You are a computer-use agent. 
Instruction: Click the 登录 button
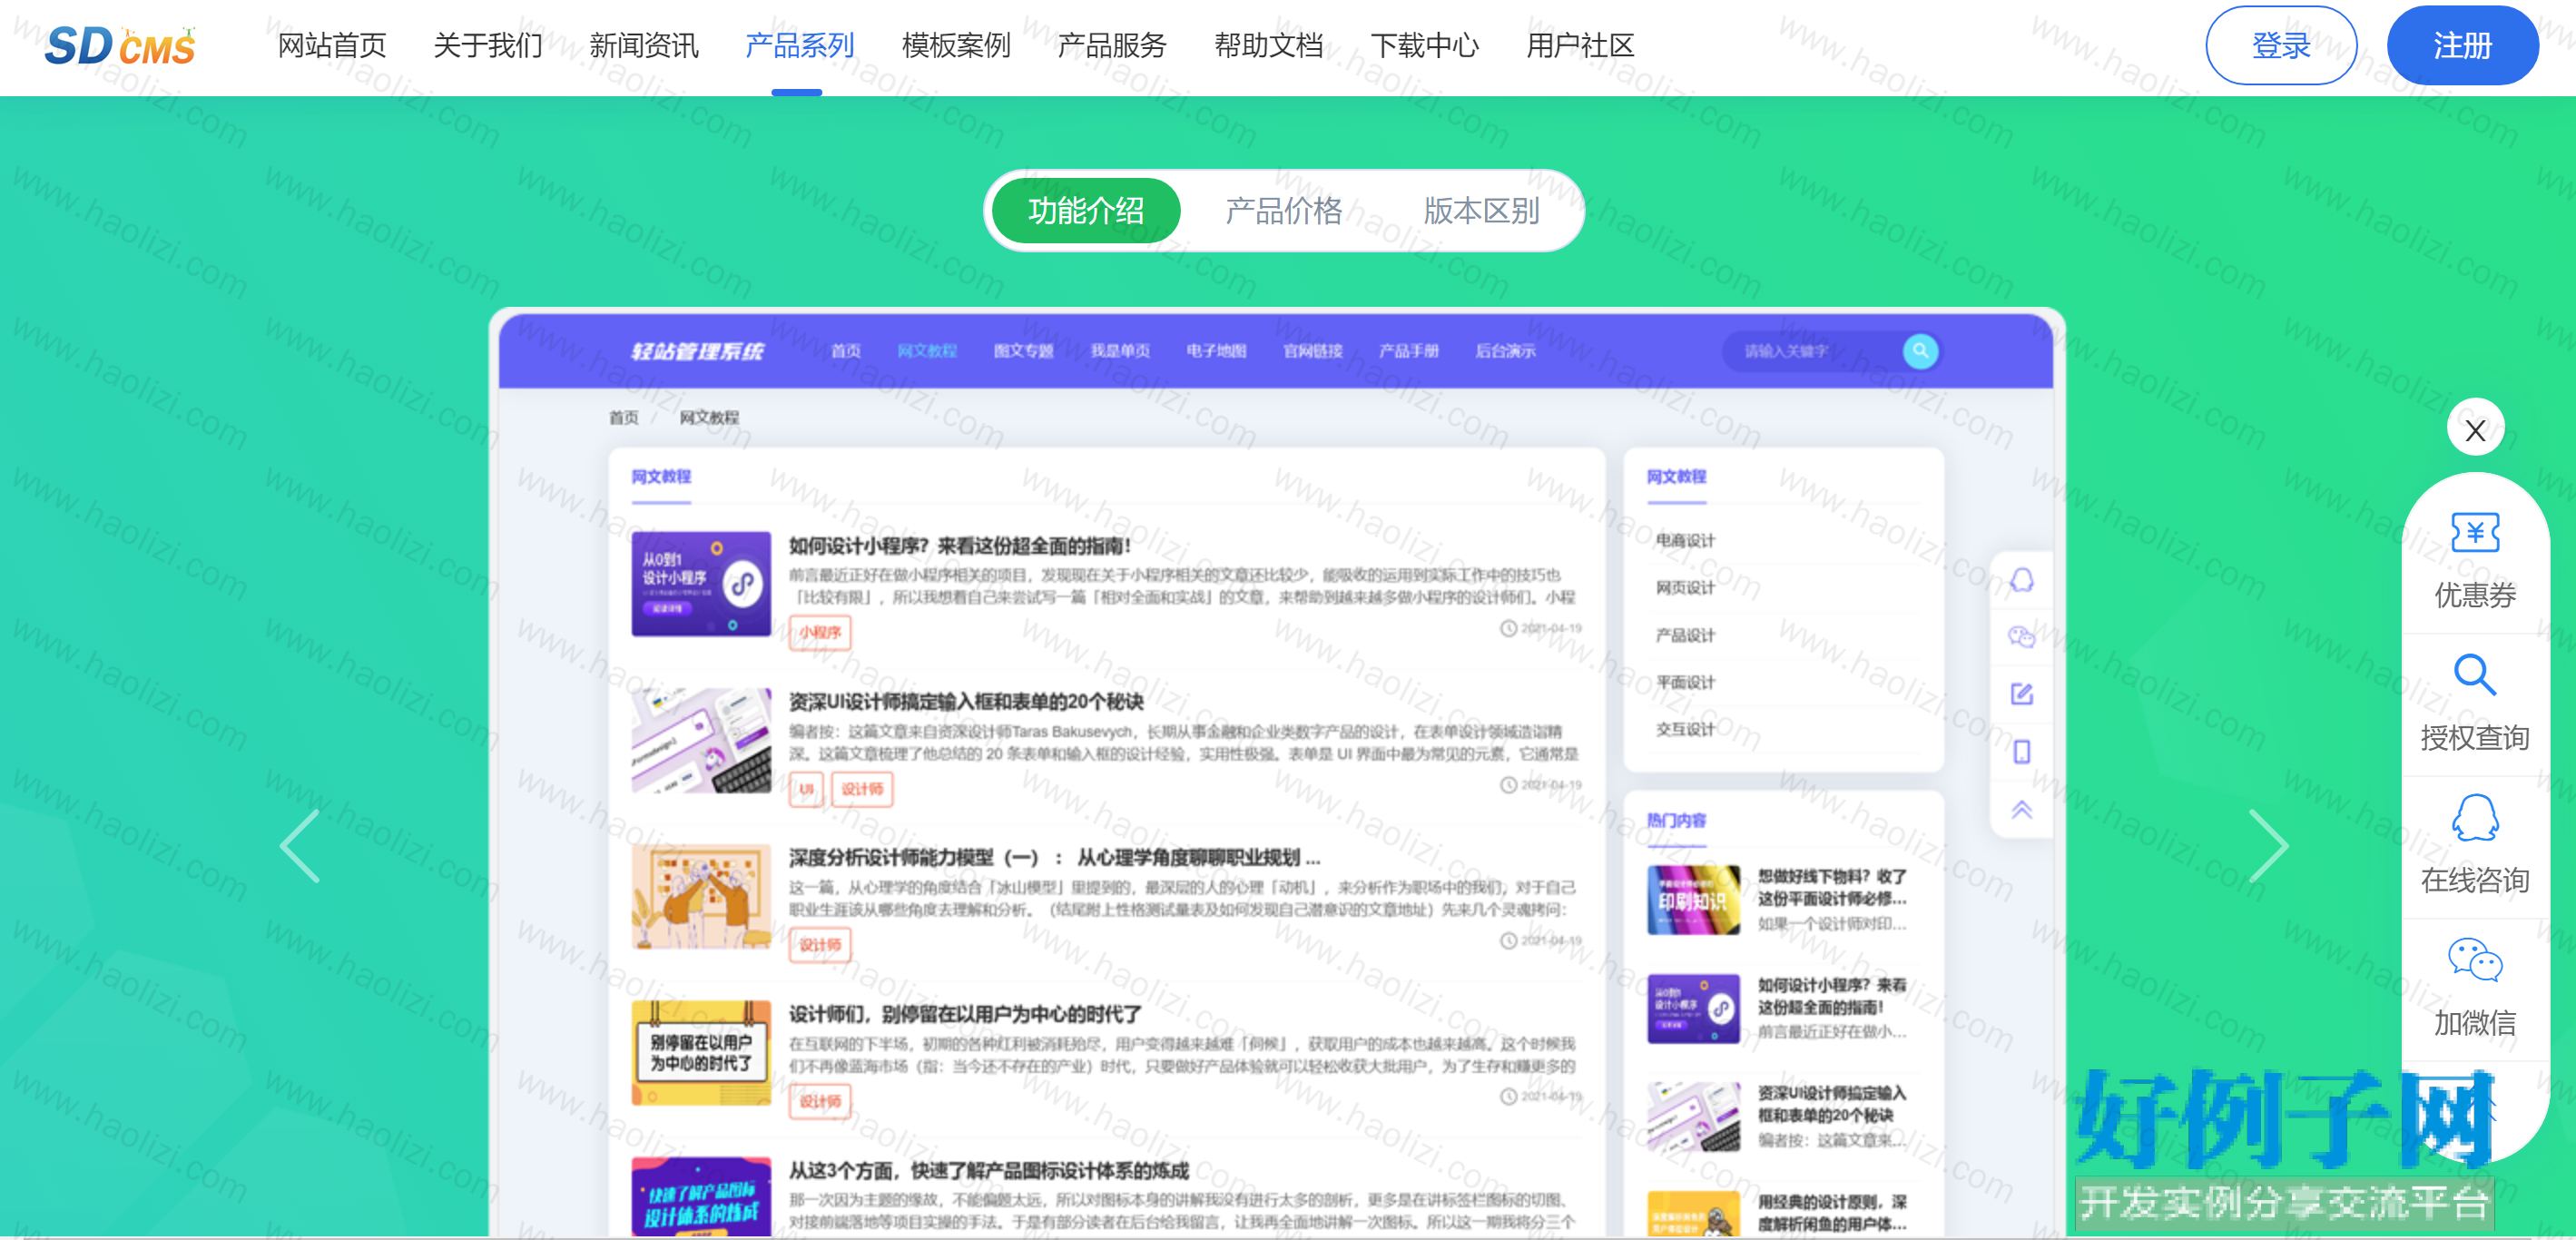tap(2281, 46)
